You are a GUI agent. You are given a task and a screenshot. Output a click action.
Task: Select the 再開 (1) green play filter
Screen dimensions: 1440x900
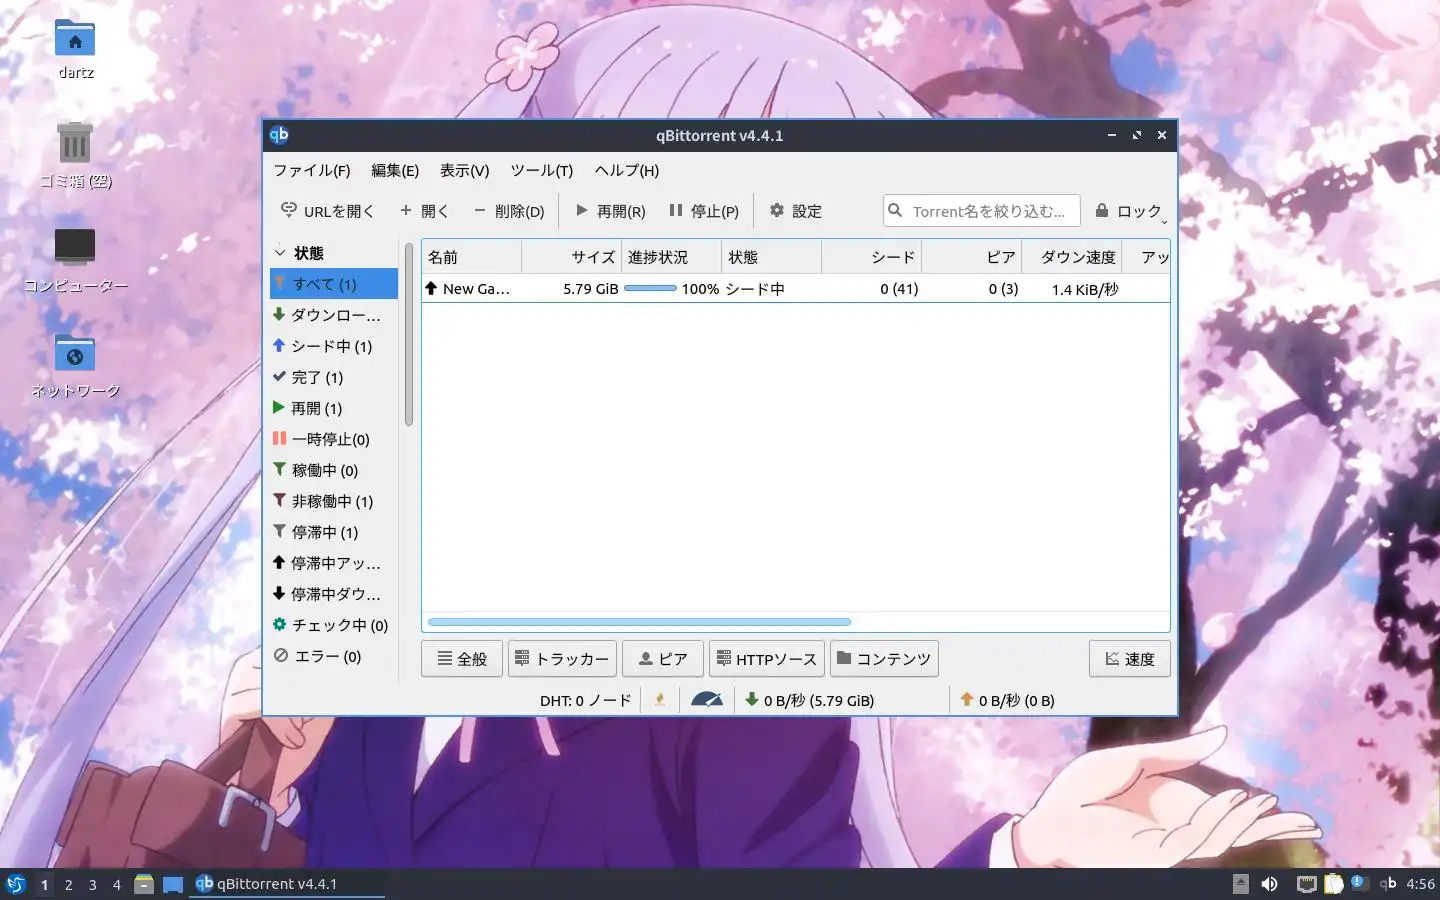coord(334,408)
